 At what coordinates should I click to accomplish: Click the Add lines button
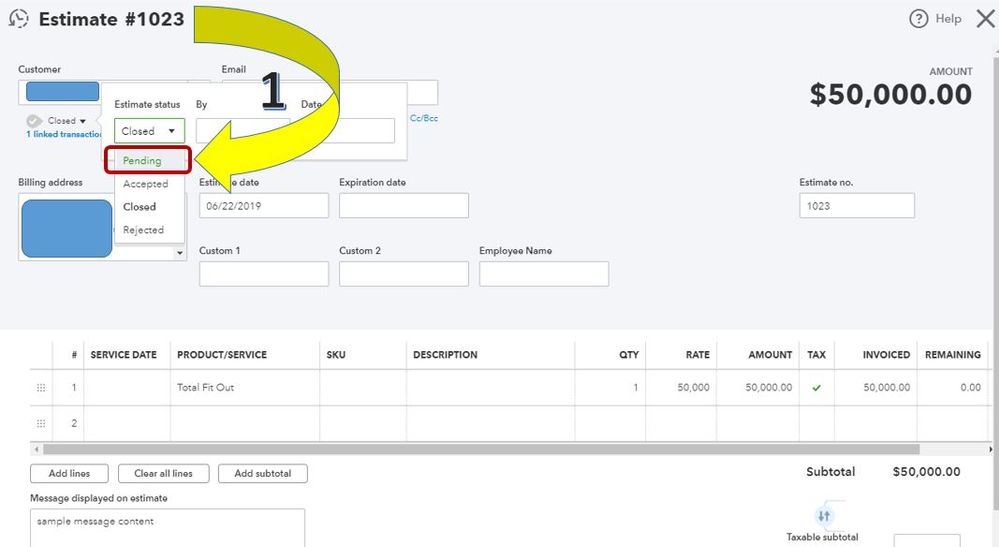point(69,473)
